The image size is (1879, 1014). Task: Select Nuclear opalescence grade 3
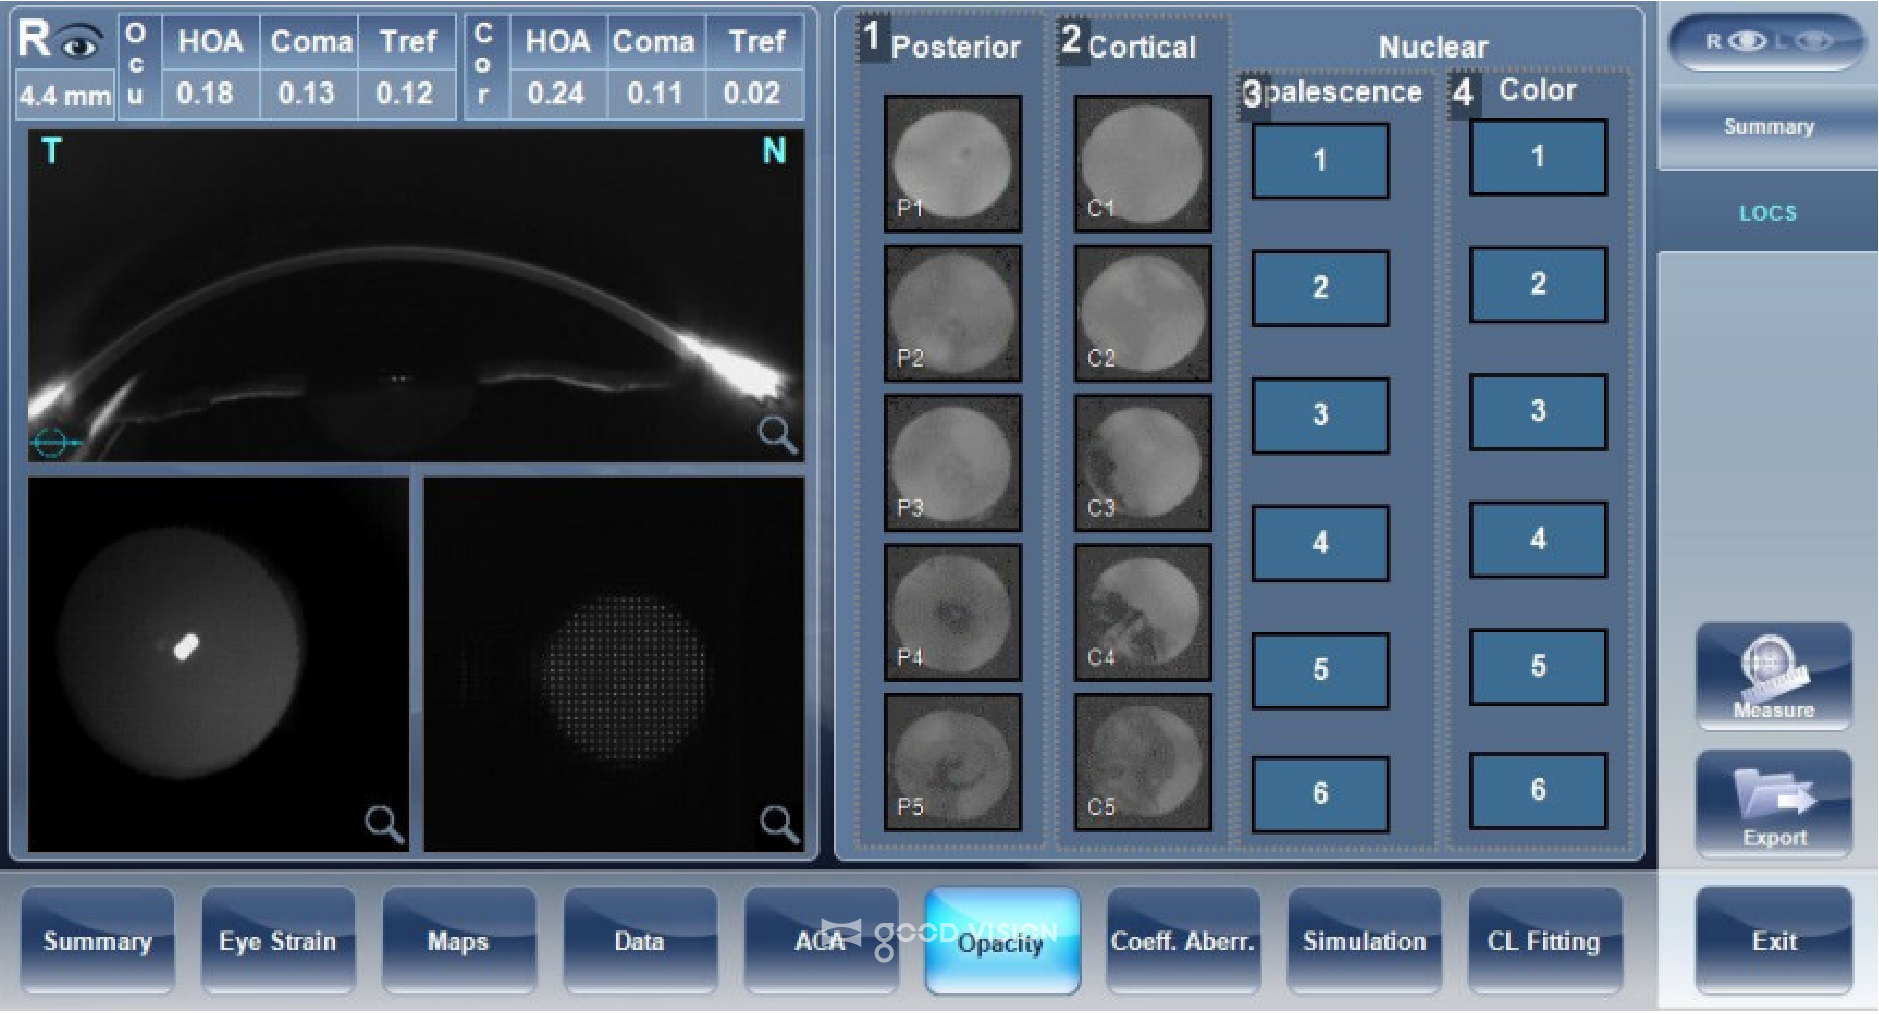pos(1320,415)
